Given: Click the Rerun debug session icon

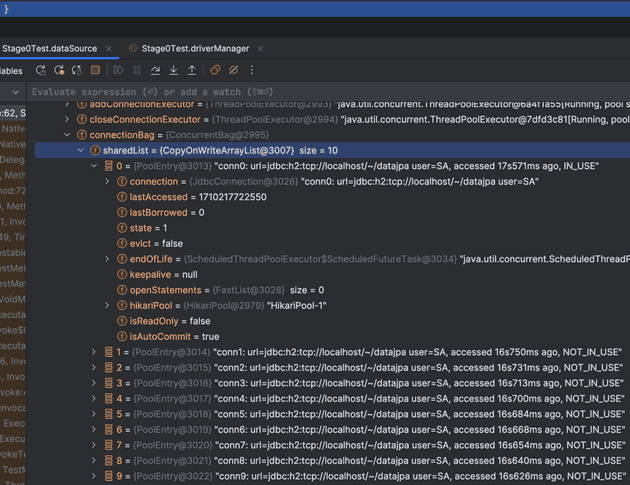Looking at the screenshot, I should pyautogui.click(x=41, y=70).
